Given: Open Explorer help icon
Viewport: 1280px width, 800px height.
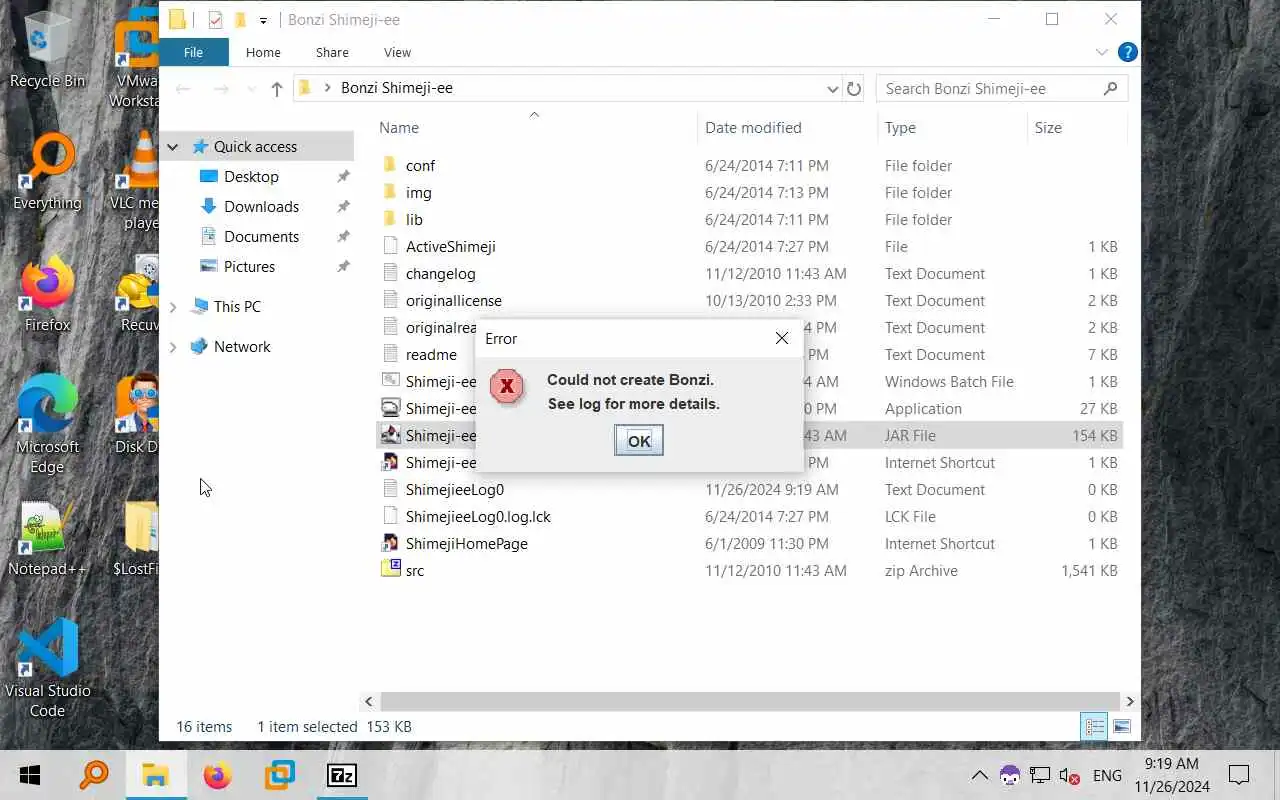Looking at the screenshot, I should tap(1127, 52).
